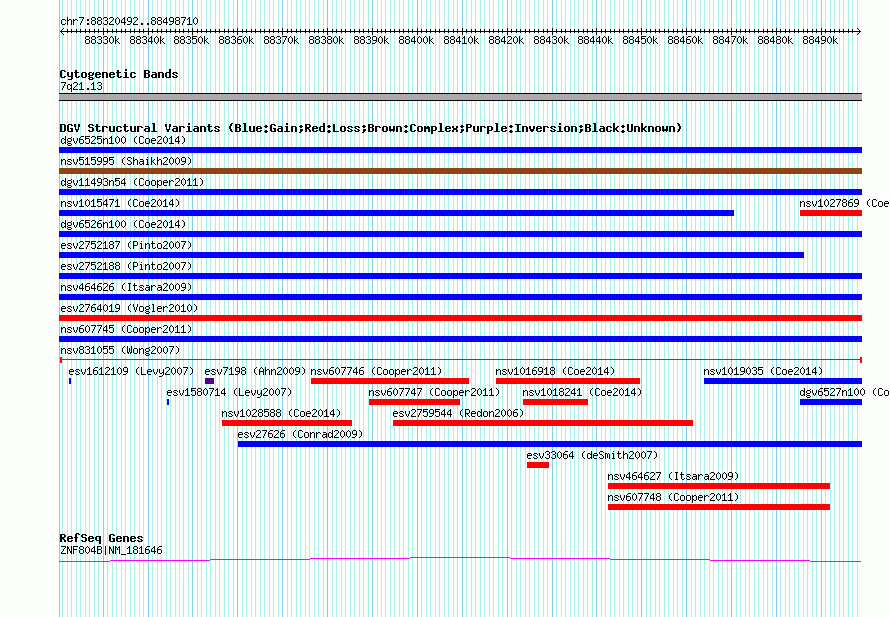Select the nsv1015471 (Coe2014) label
The image size is (890, 617).
[x=120, y=203]
